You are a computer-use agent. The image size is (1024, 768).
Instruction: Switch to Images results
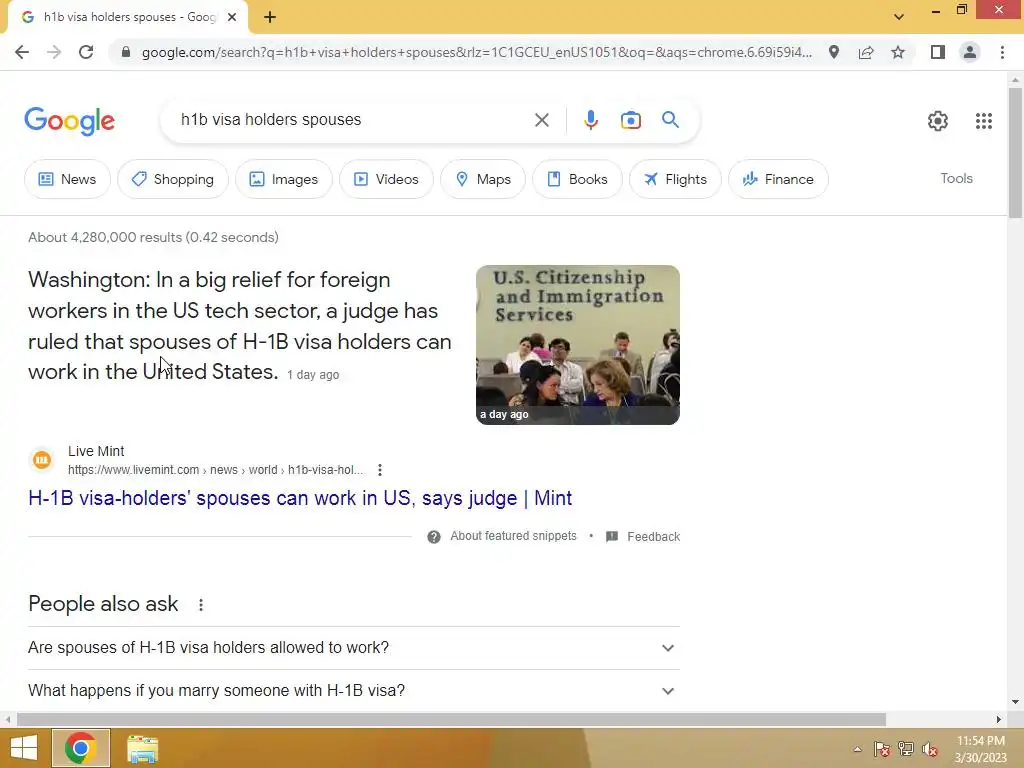click(x=283, y=179)
